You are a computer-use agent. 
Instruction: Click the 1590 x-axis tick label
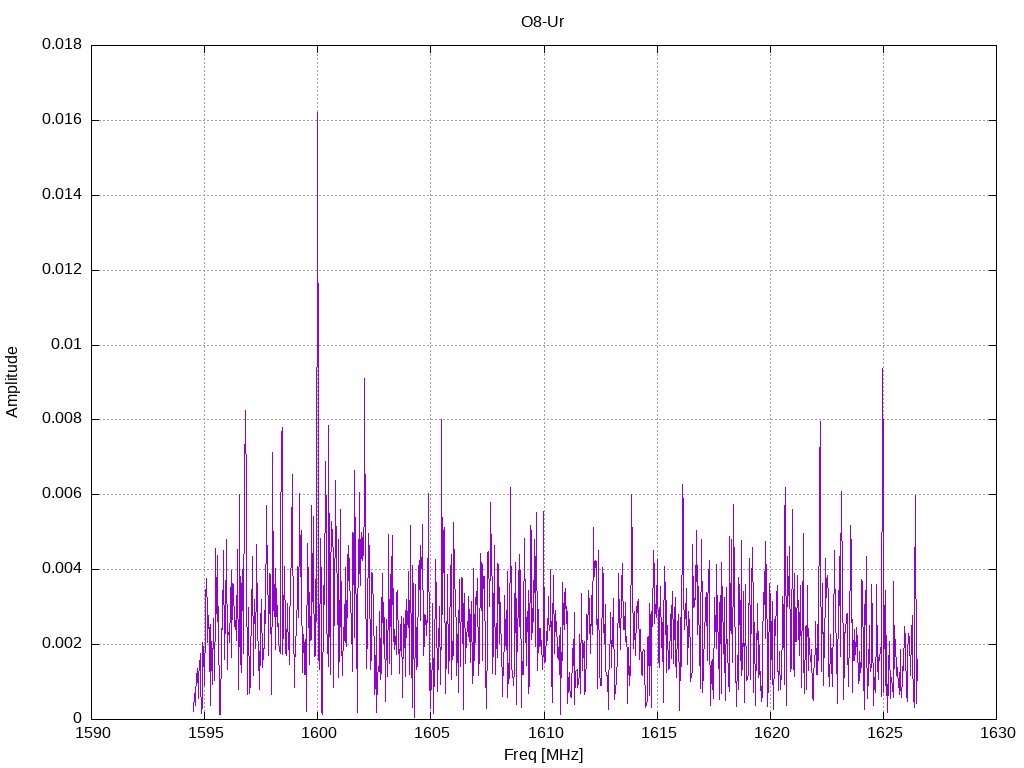coord(93,733)
